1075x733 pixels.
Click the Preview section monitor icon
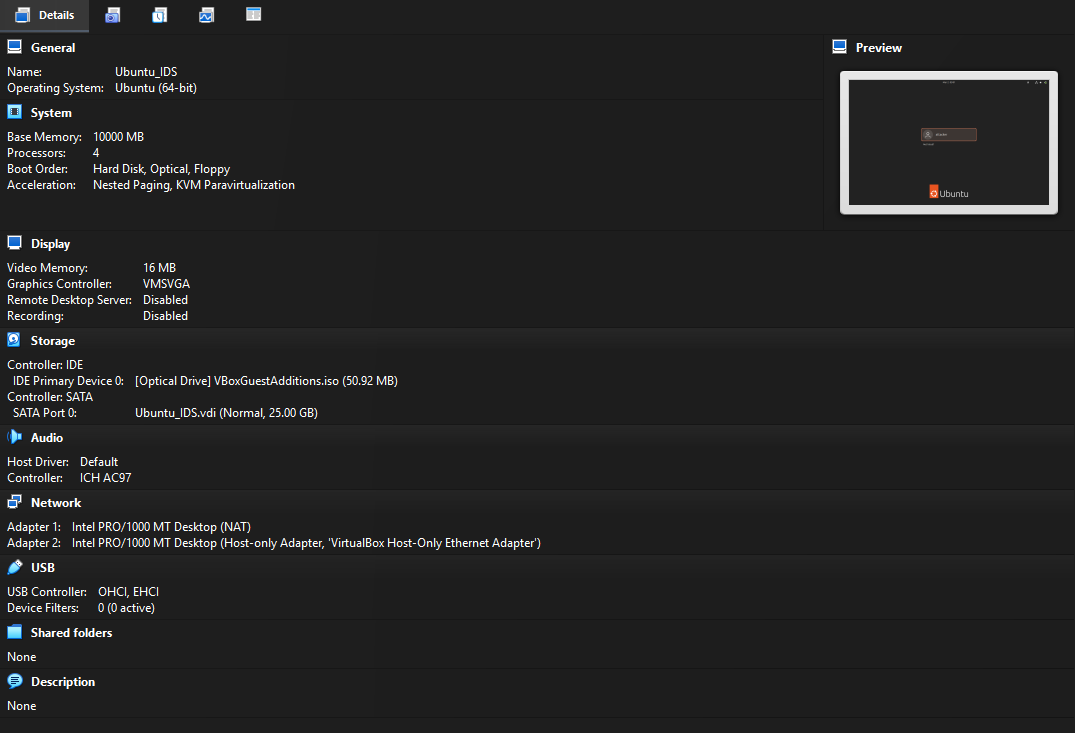point(839,47)
